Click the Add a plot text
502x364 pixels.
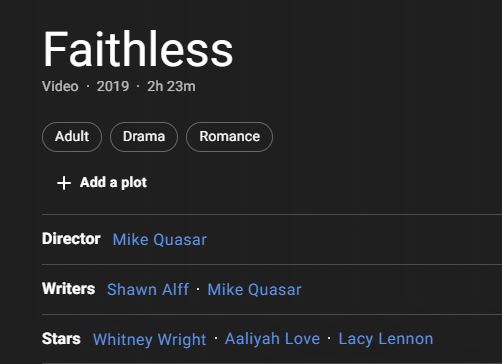click(x=113, y=183)
